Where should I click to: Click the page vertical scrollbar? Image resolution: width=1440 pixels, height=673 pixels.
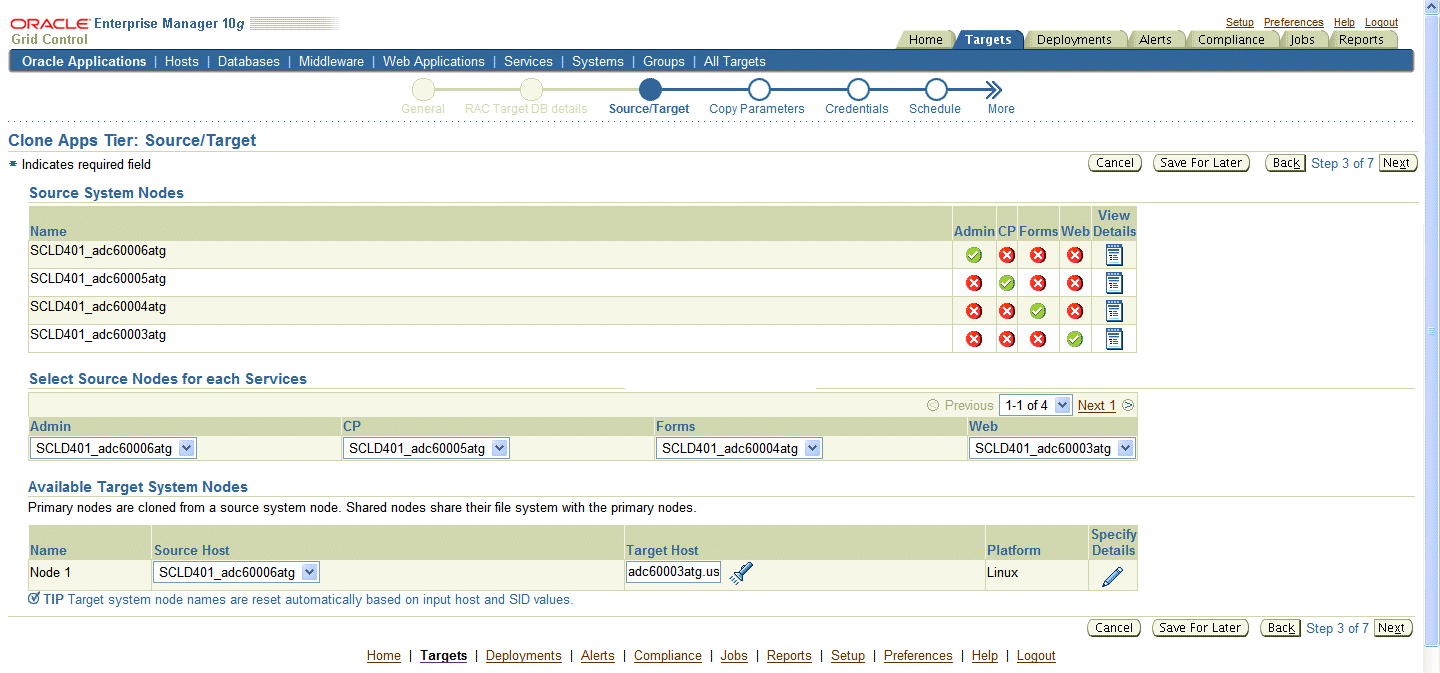point(1432,330)
